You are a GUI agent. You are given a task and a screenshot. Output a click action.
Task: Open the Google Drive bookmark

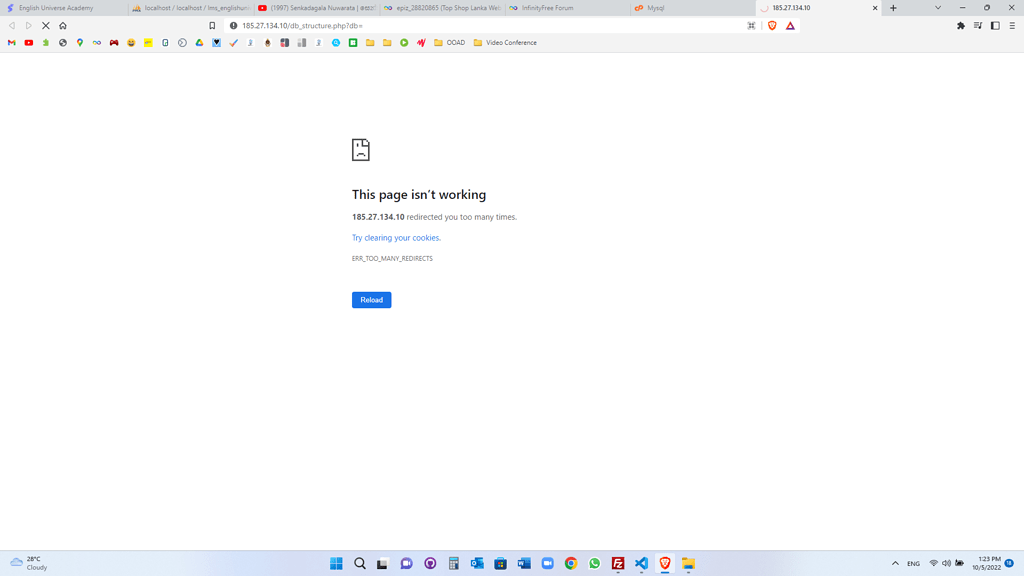coord(199,43)
